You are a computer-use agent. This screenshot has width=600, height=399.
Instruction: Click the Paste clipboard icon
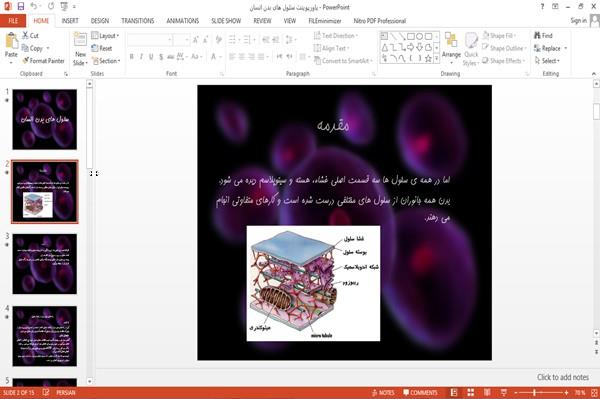11,41
